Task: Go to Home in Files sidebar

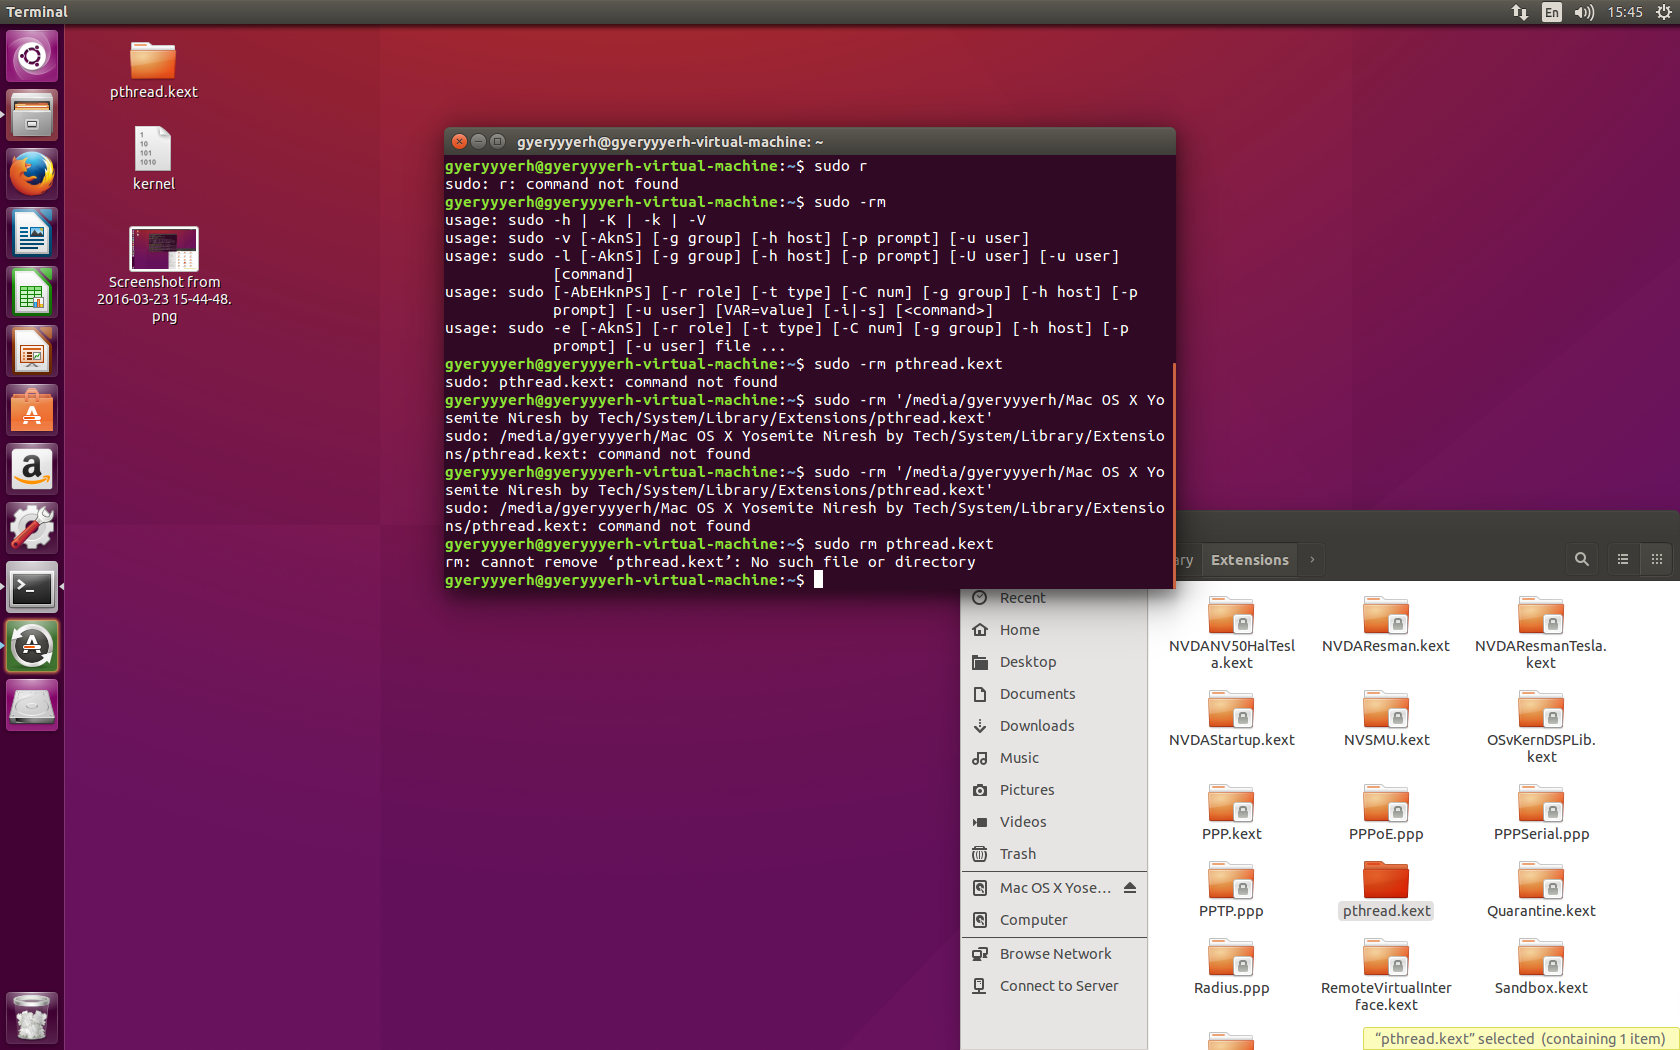Action: [1054, 630]
